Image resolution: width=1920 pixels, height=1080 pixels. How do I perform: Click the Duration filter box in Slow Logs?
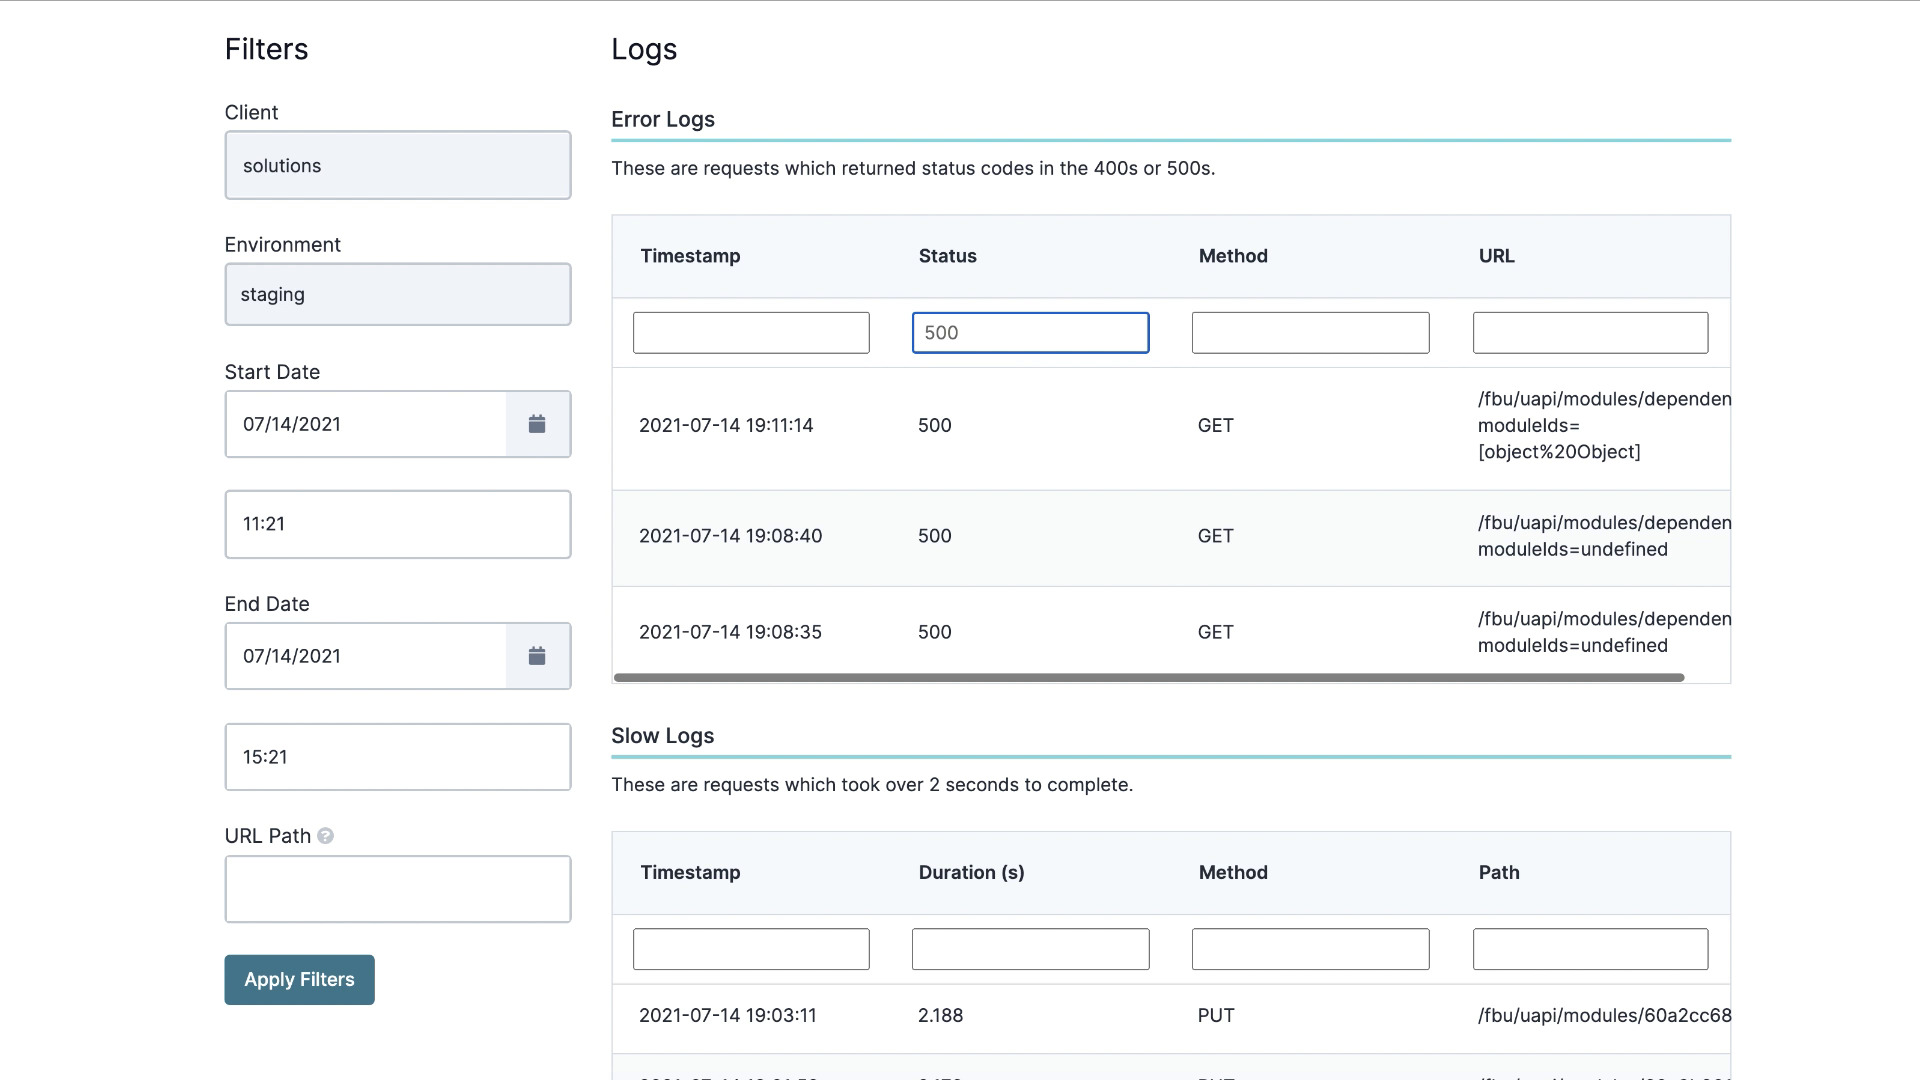(1030, 948)
